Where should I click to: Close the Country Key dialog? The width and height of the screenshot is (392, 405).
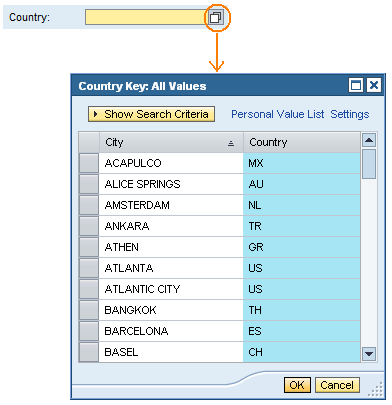(374, 85)
